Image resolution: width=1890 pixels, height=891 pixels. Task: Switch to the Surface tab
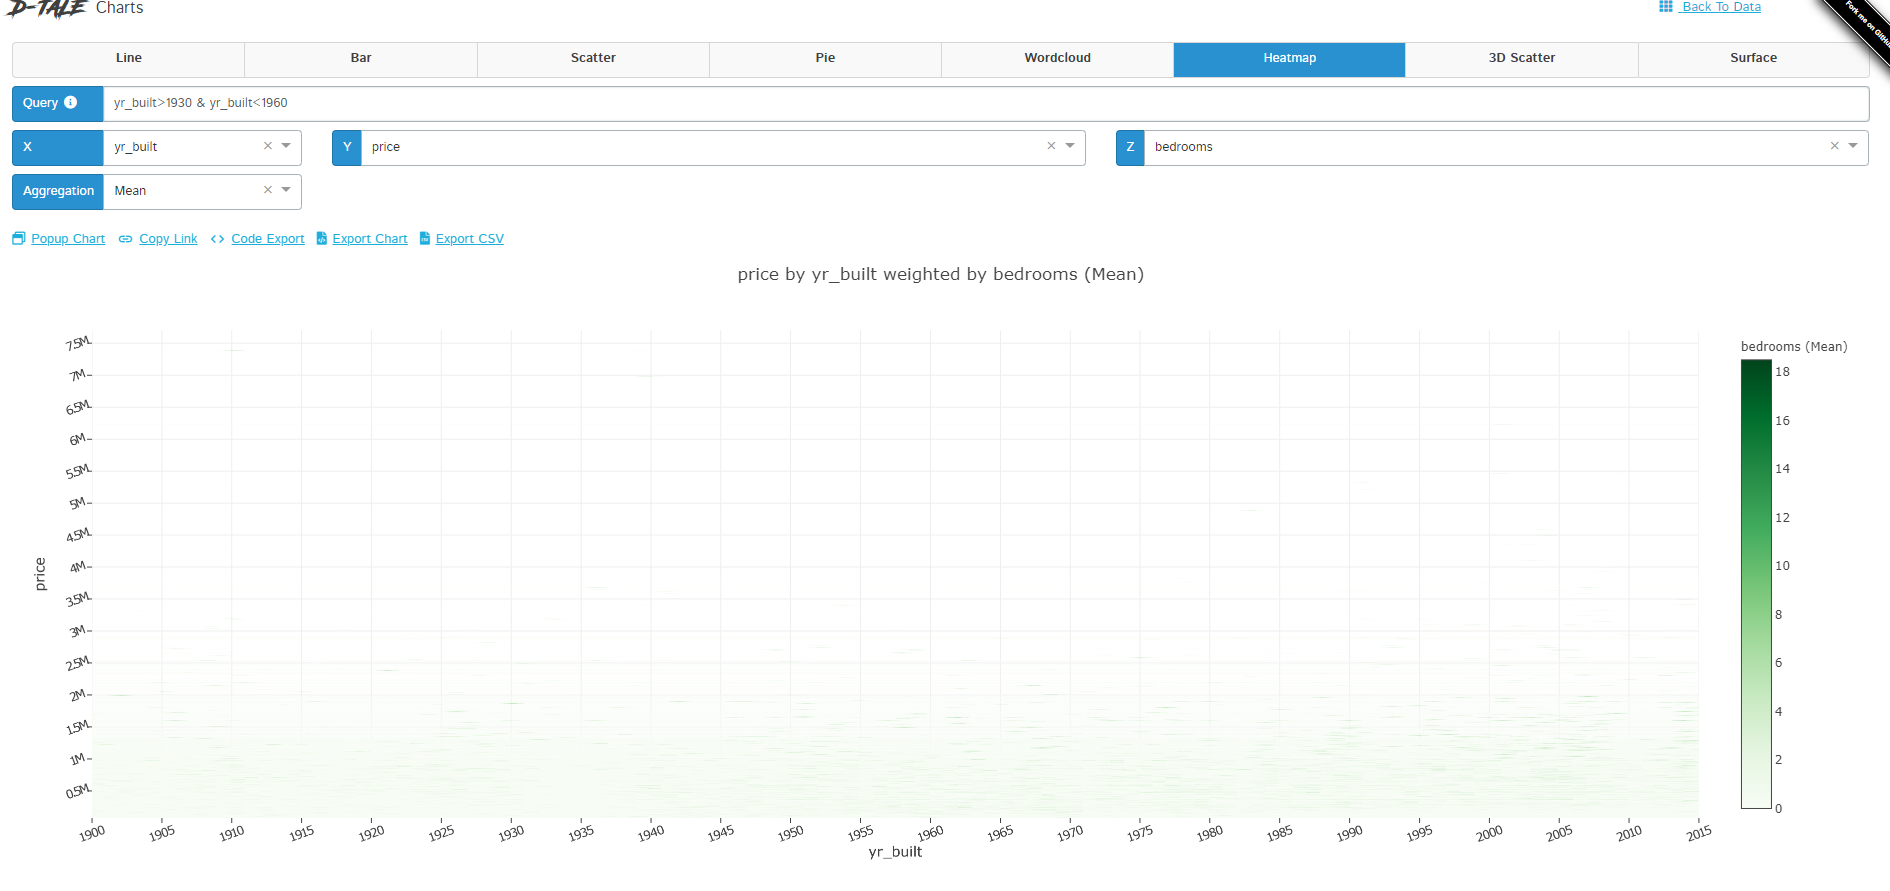(x=1753, y=59)
